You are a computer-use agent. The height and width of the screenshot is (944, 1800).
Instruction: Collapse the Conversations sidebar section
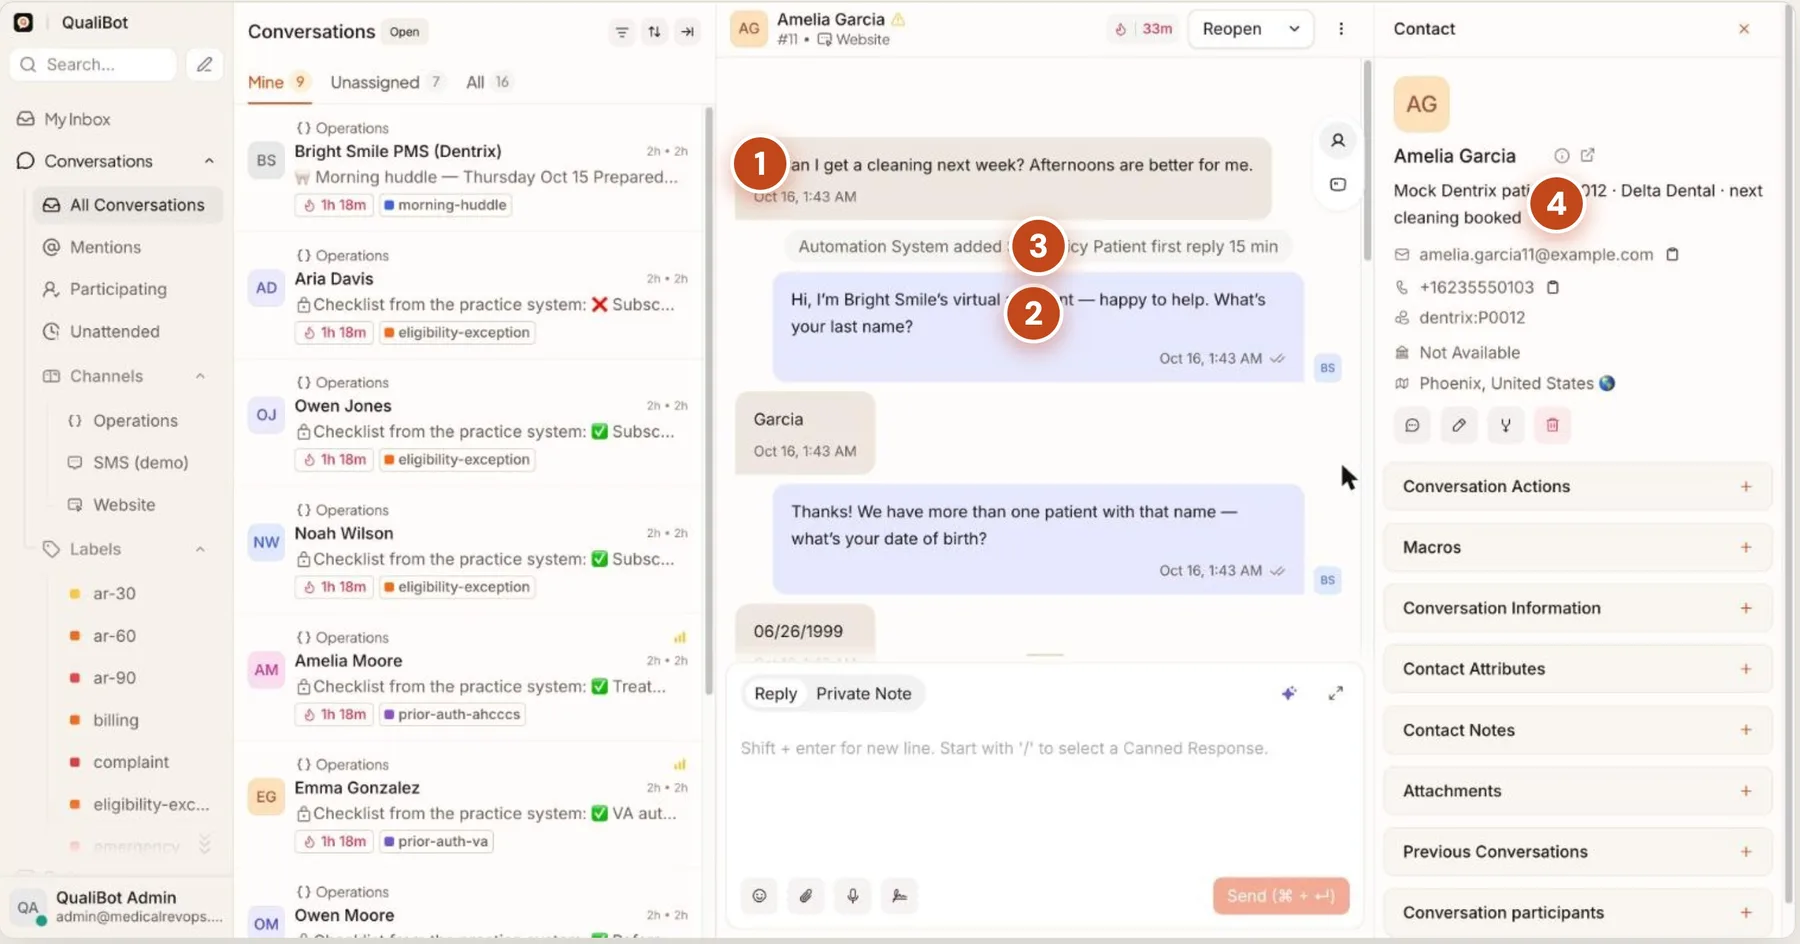[x=209, y=161]
